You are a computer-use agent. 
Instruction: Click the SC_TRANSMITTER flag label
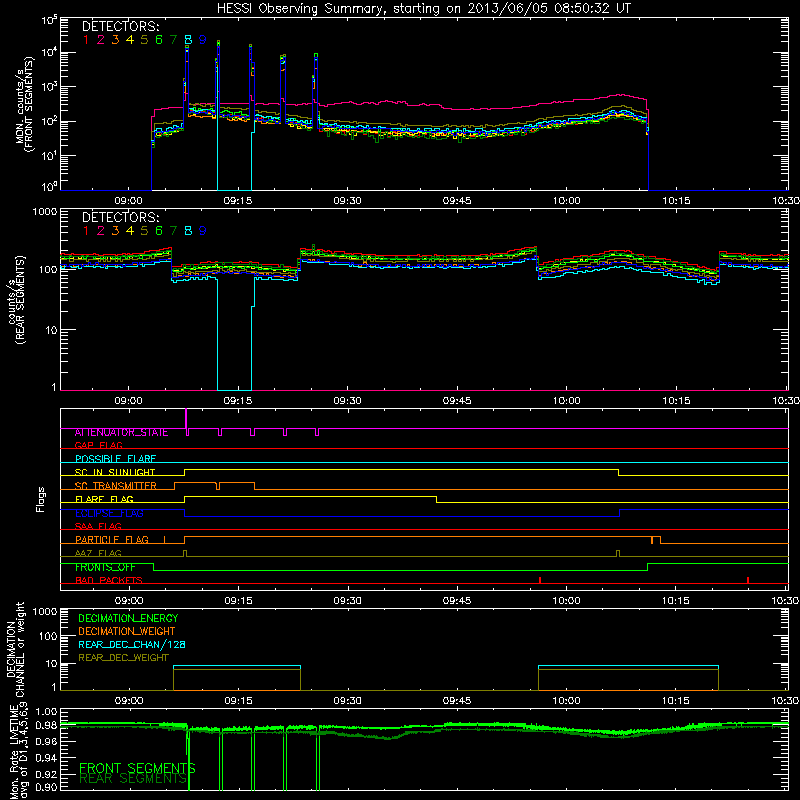tap(115, 486)
